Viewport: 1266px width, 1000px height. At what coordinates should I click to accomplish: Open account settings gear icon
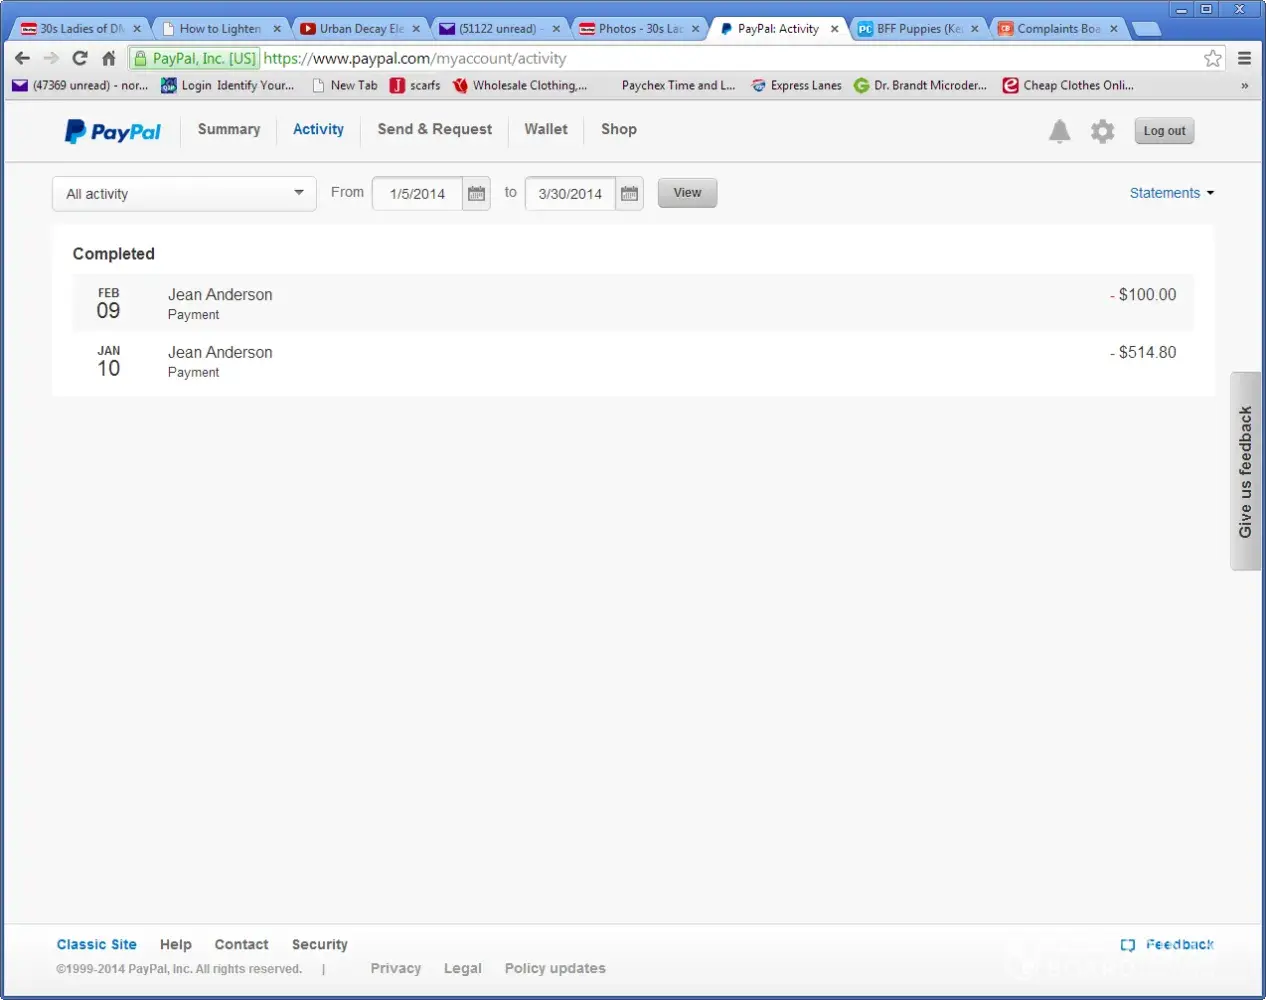(1102, 131)
